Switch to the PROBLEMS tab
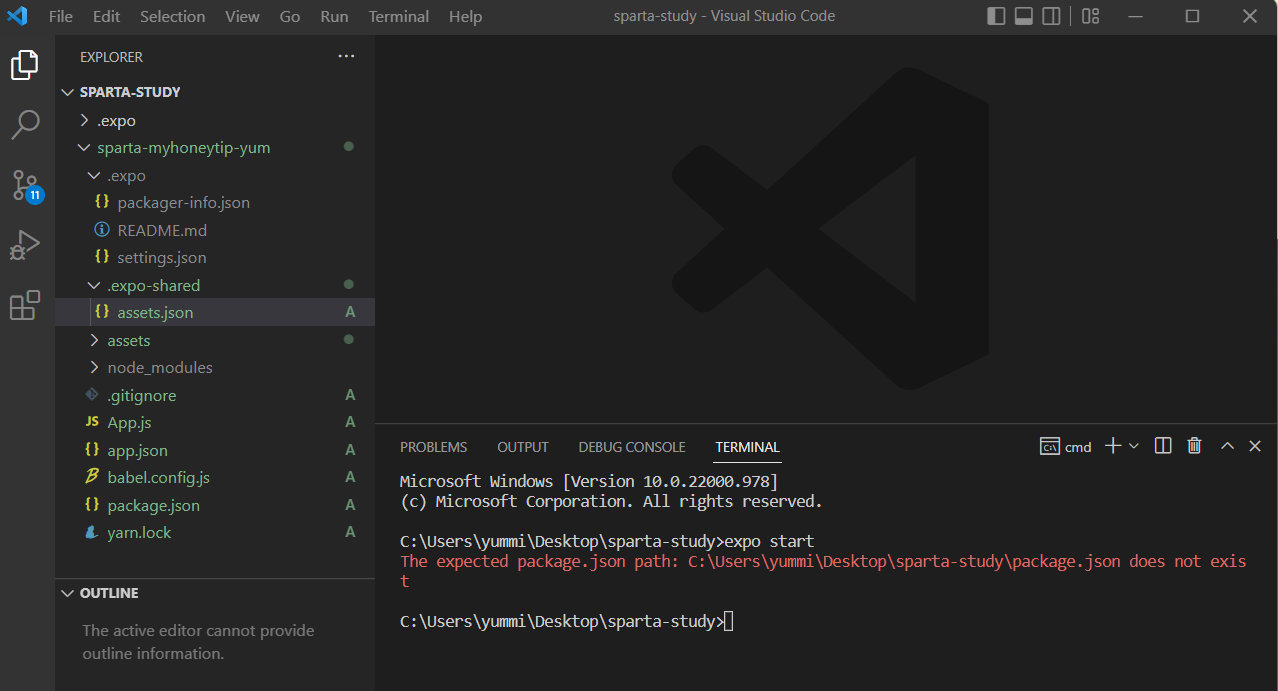Image resolution: width=1278 pixels, height=691 pixels. (x=433, y=447)
